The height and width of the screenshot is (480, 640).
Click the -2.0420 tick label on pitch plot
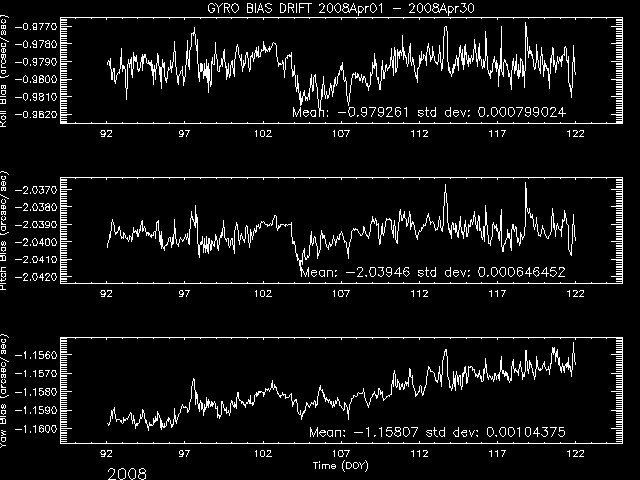pos(36,277)
